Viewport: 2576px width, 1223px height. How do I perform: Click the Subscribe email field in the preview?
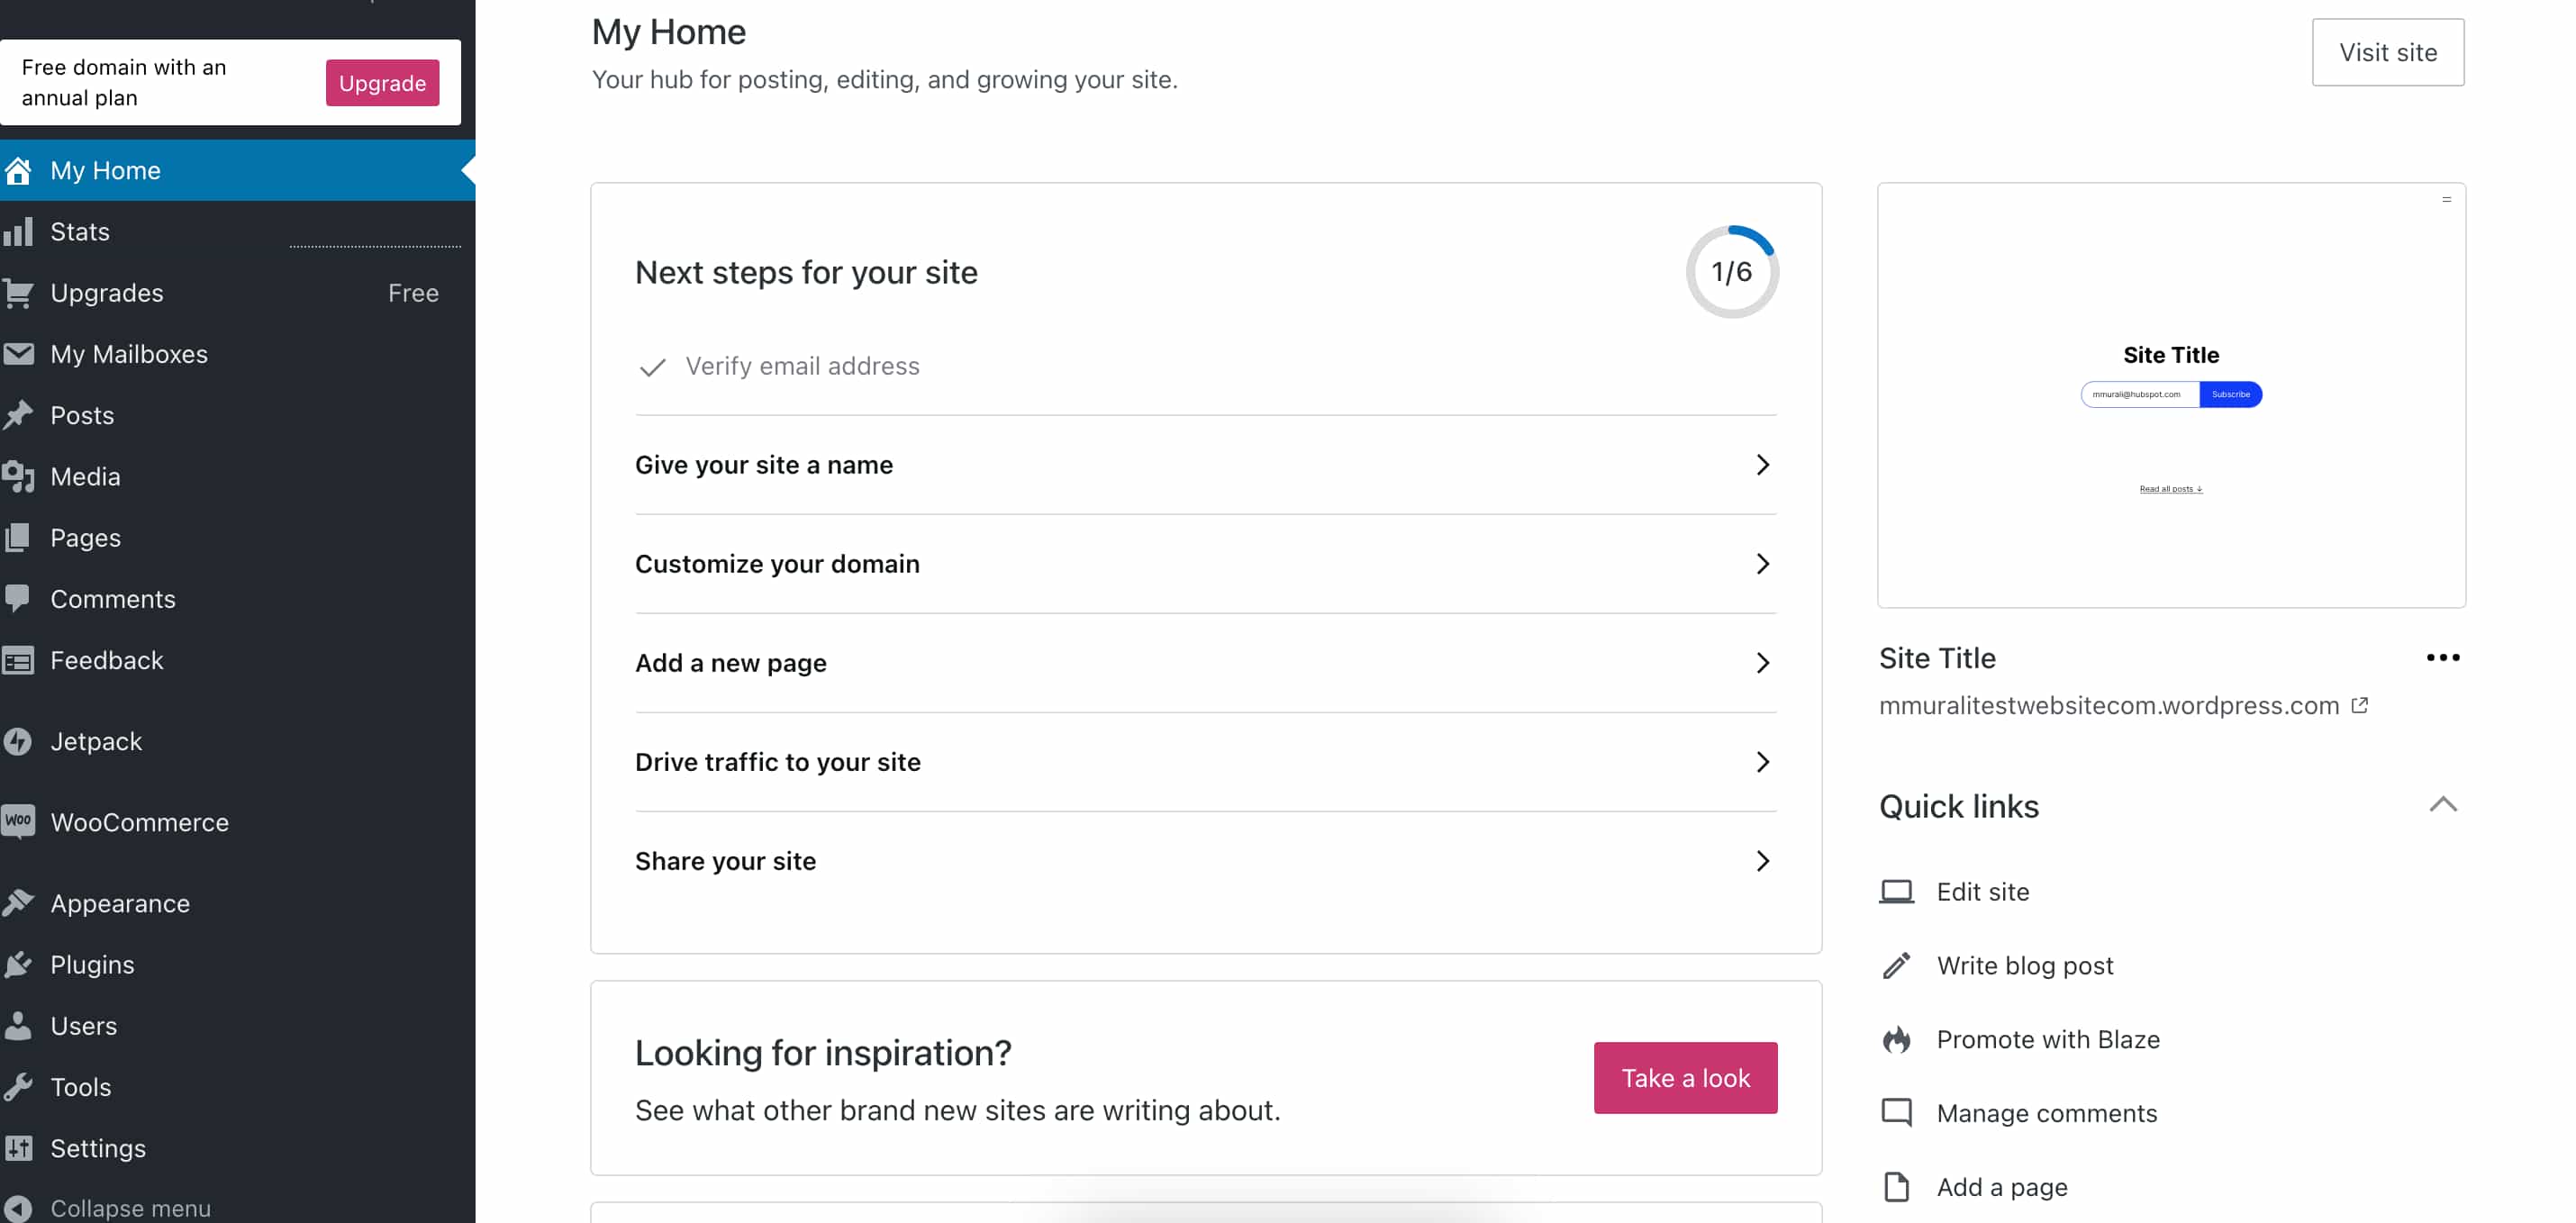click(x=2139, y=394)
